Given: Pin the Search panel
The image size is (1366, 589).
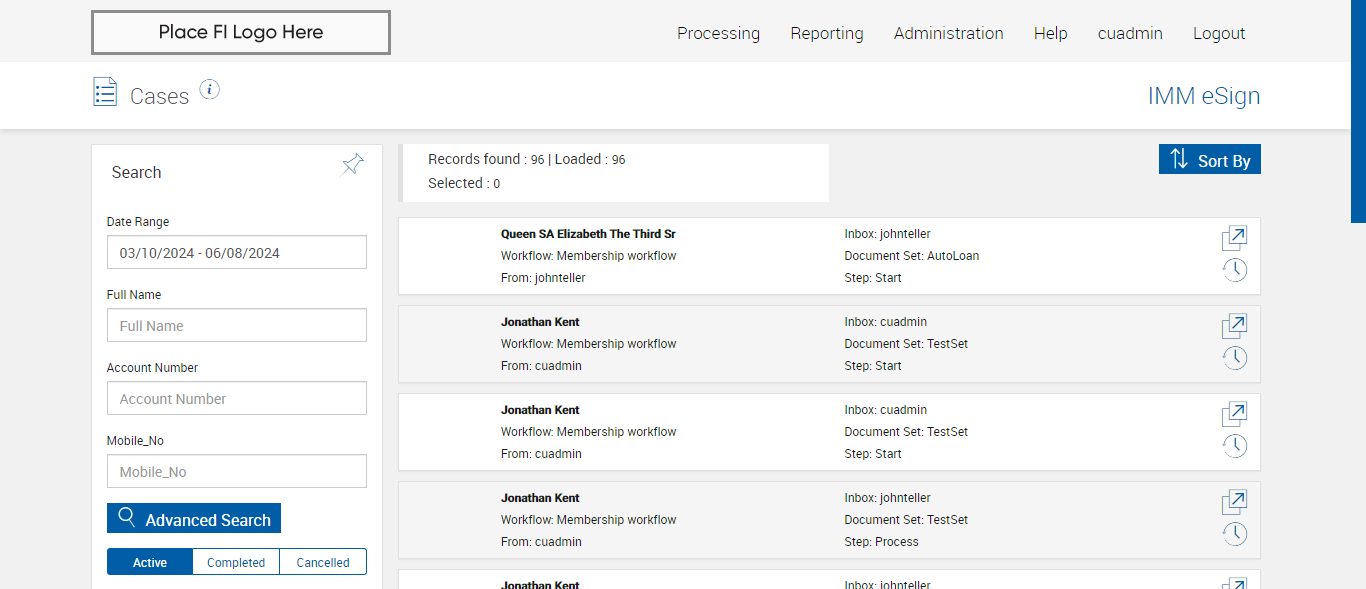Looking at the screenshot, I should point(353,164).
